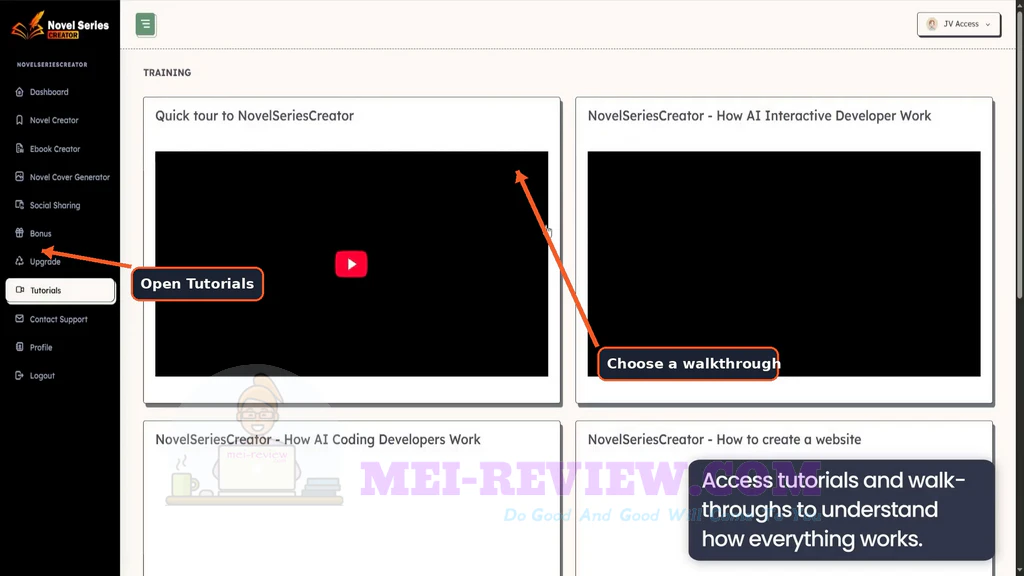Open the Bonus page
Viewport: 1024px width, 576px height.
(x=40, y=234)
